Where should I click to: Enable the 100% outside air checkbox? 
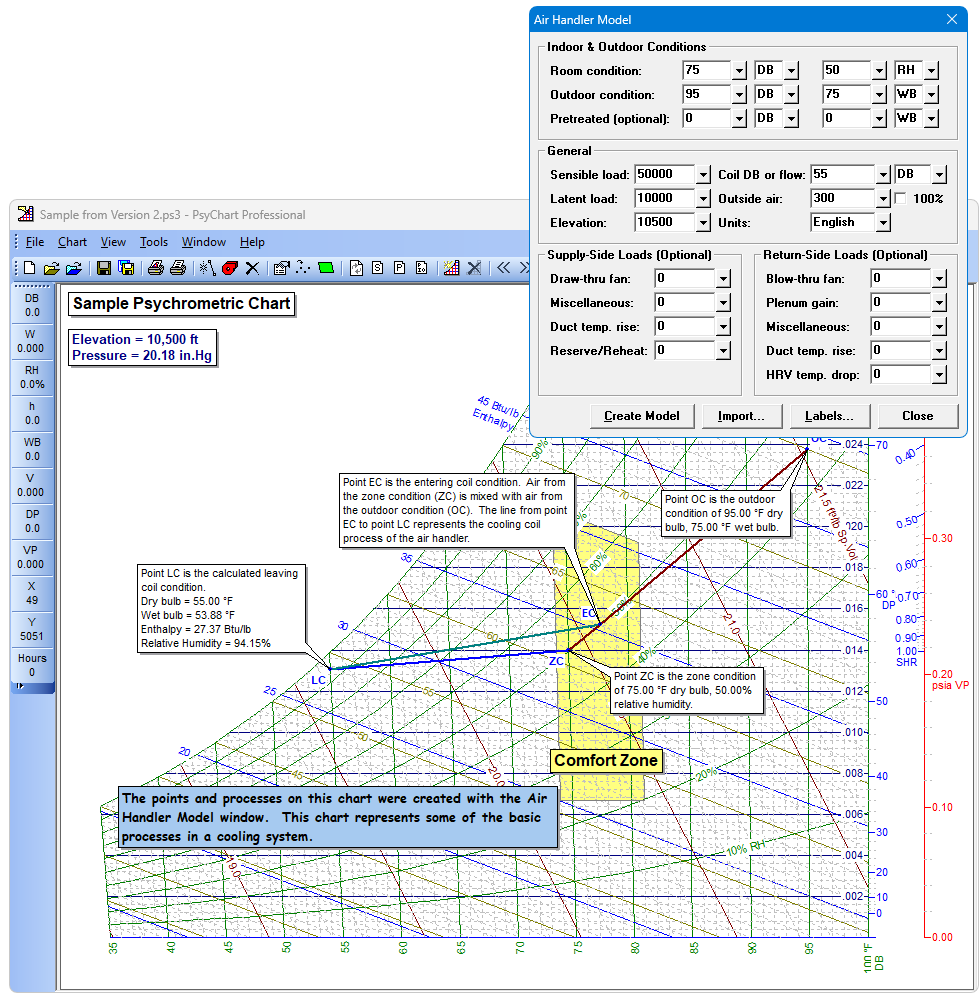900,198
